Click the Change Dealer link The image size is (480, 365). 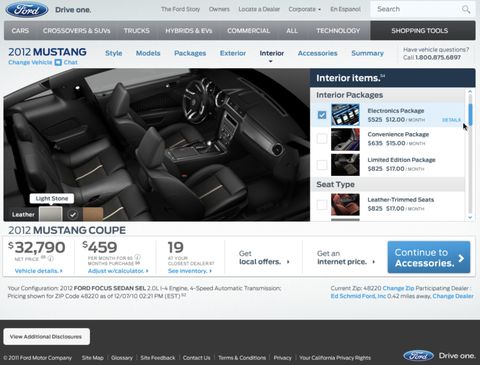(453, 296)
